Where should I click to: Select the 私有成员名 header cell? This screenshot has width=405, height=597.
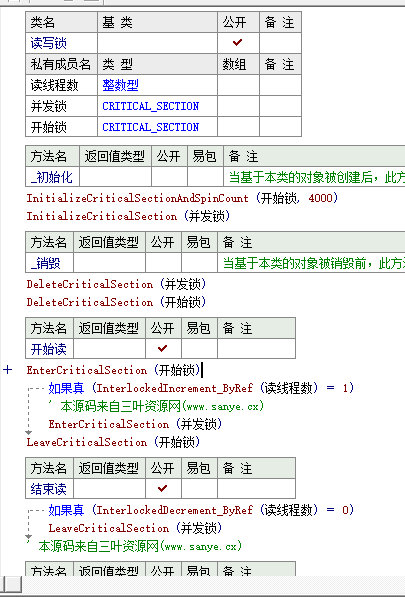coord(62,64)
